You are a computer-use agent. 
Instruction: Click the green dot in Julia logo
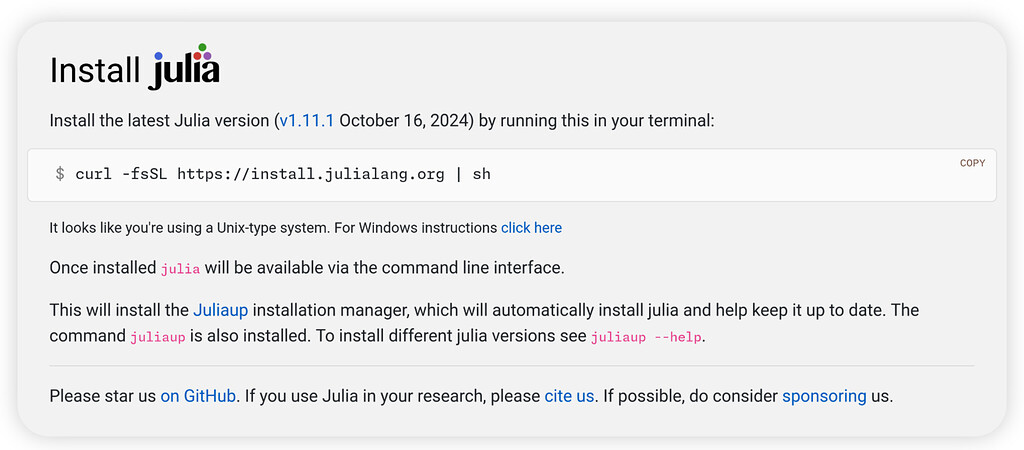(x=202, y=47)
